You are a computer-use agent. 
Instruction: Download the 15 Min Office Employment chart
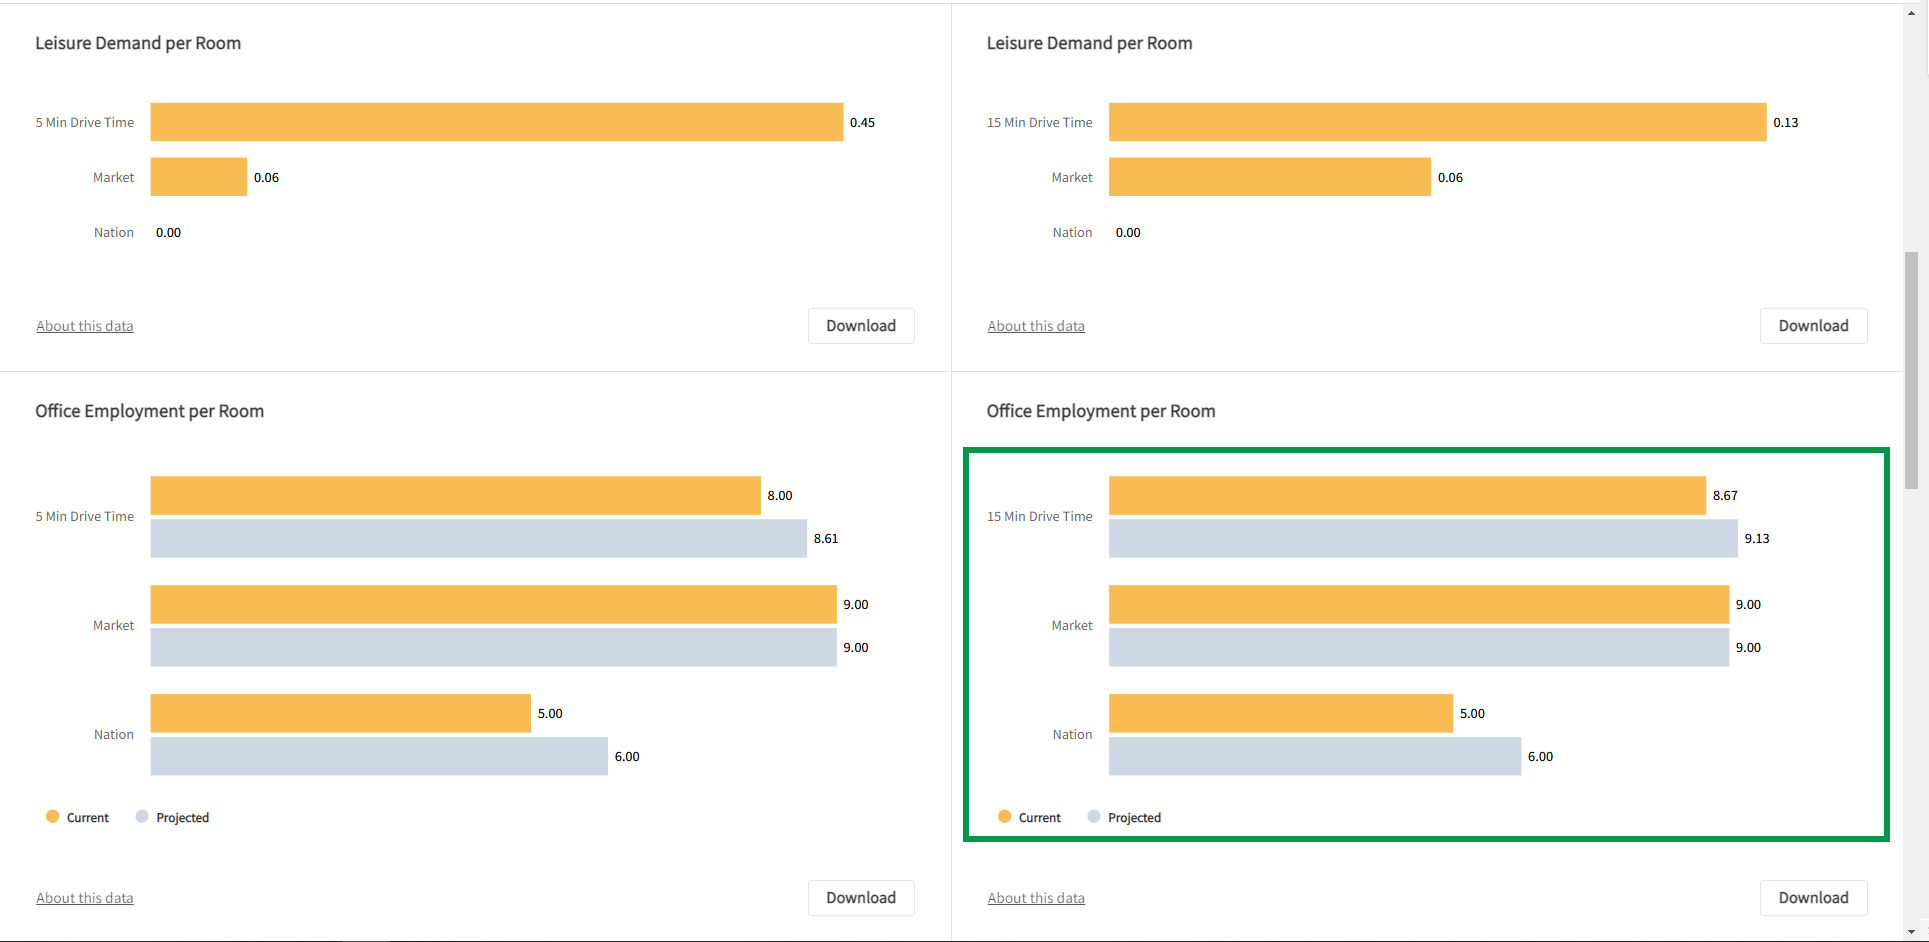1812,898
